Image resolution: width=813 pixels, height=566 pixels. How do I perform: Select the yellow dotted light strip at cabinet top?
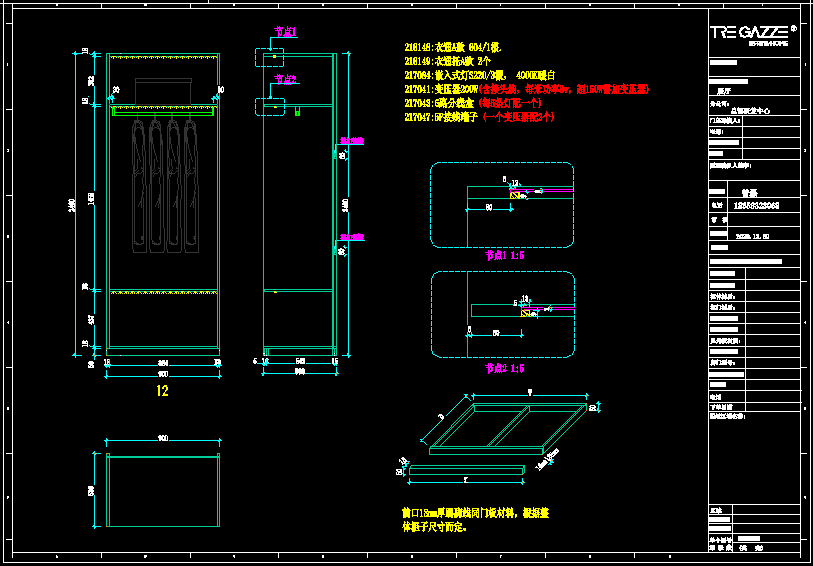(163, 58)
